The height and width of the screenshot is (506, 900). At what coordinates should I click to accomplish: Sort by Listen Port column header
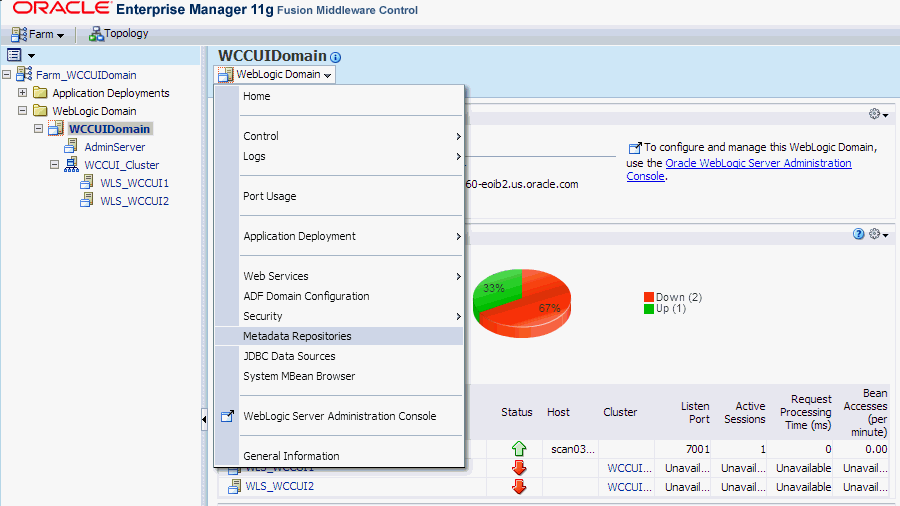pyautogui.click(x=695, y=412)
